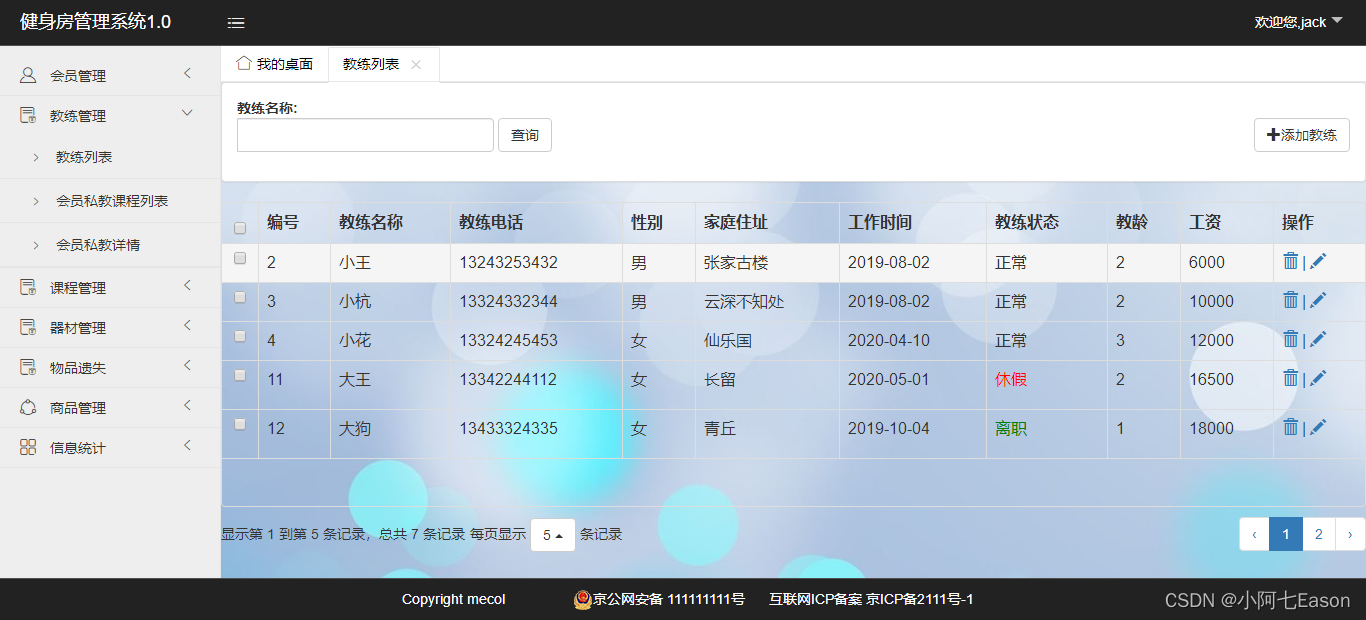The height and width of the screenshot is (620, 1366).
Task: Check the box for row 编号 2
Action: 240,258
